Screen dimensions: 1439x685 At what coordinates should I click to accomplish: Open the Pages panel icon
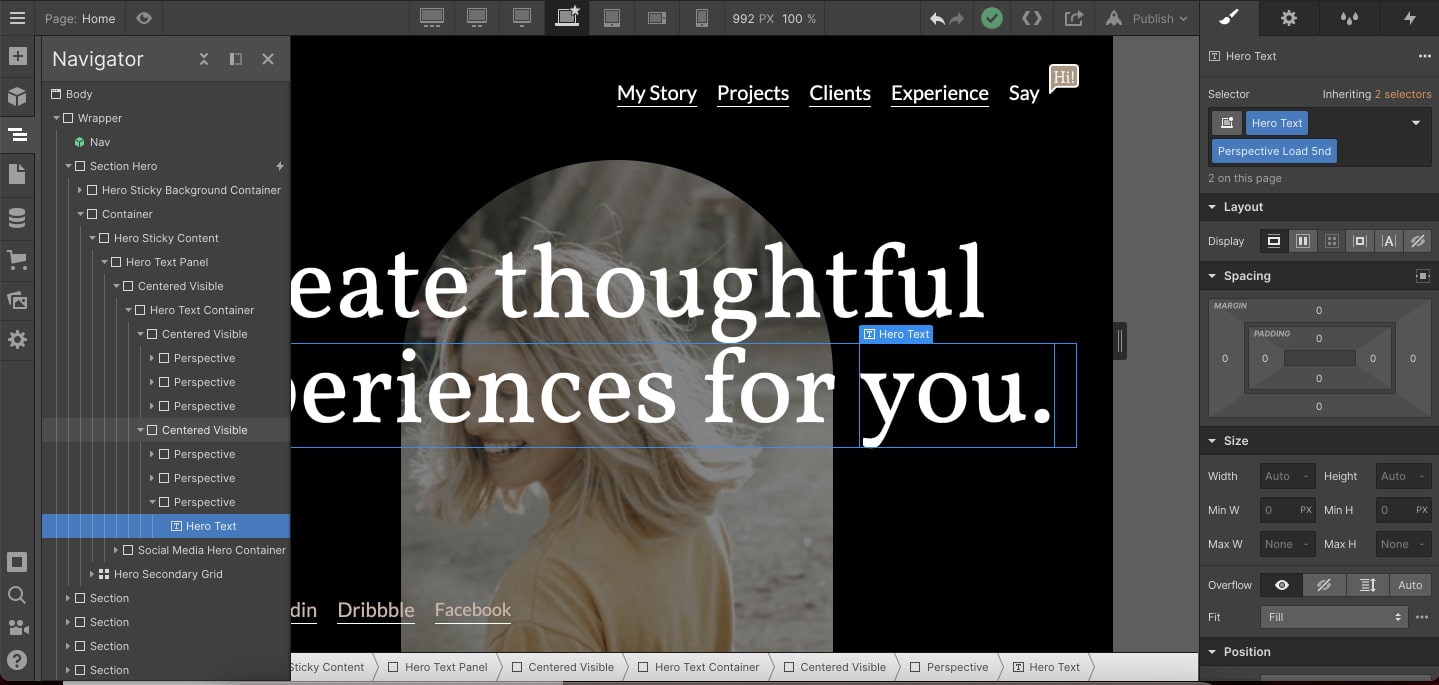17,174
